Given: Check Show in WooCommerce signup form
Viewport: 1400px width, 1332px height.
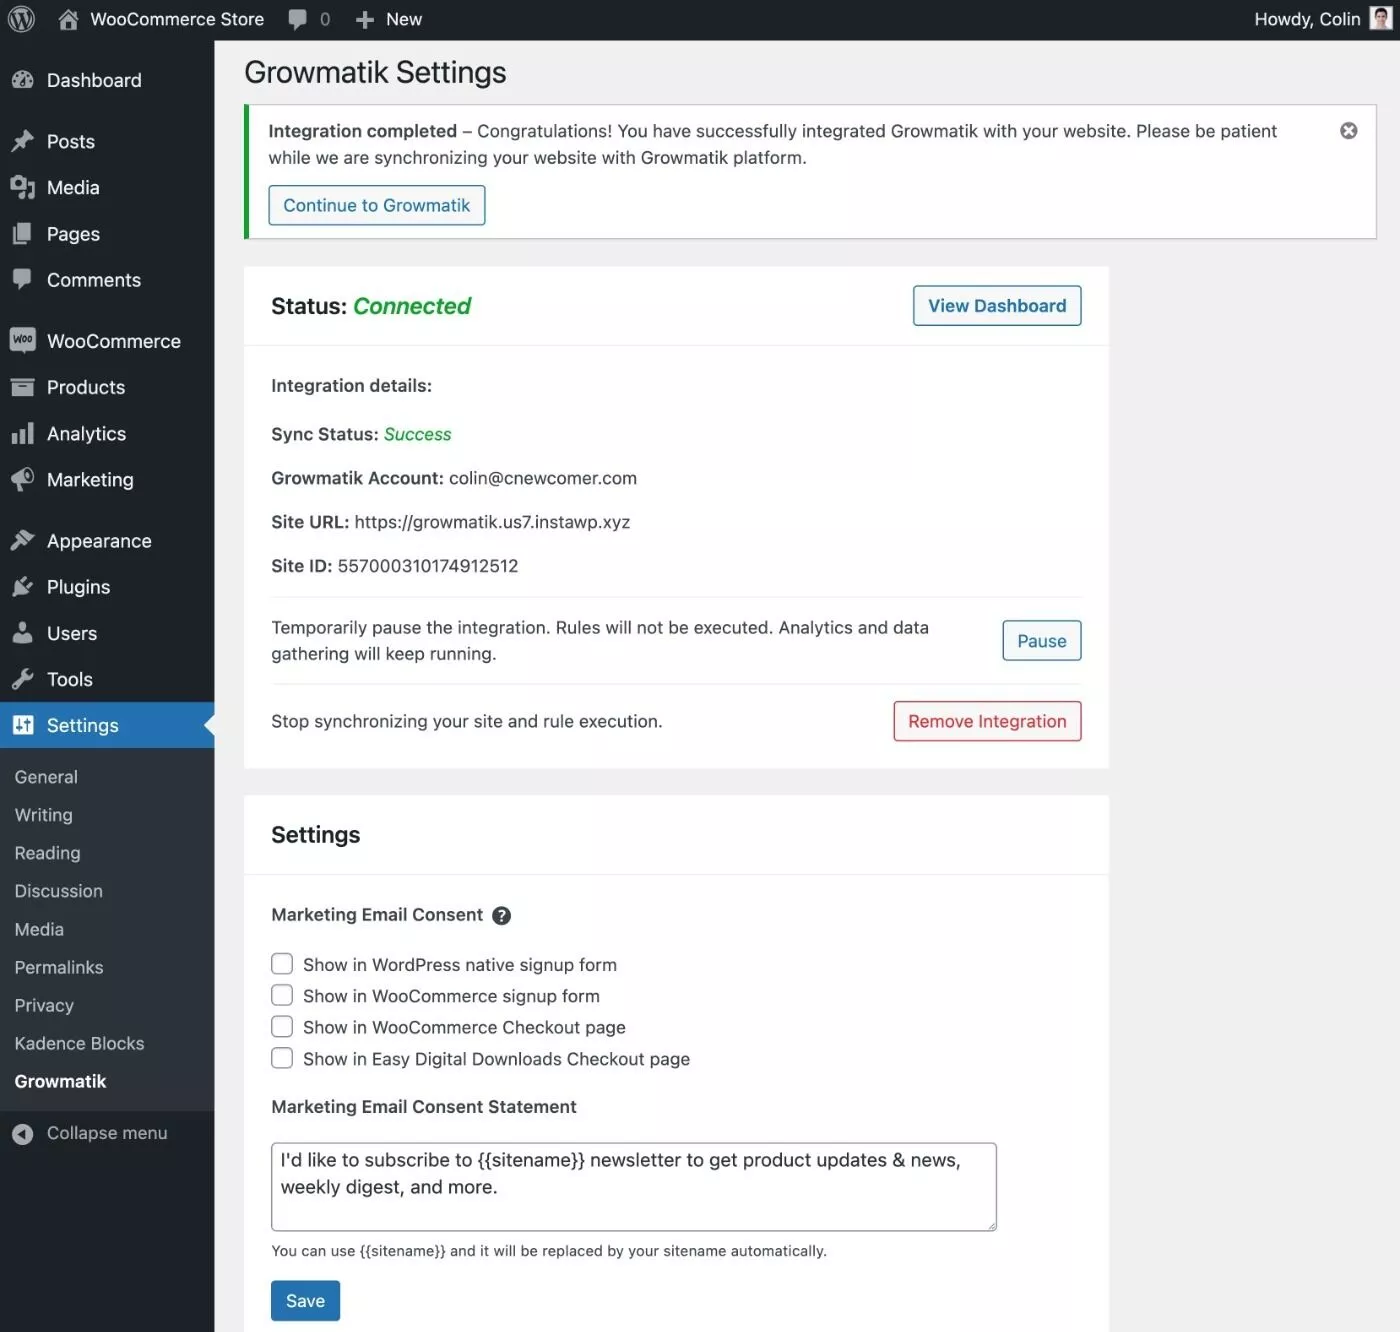Looking at the screenshot, I should point(282,995).
